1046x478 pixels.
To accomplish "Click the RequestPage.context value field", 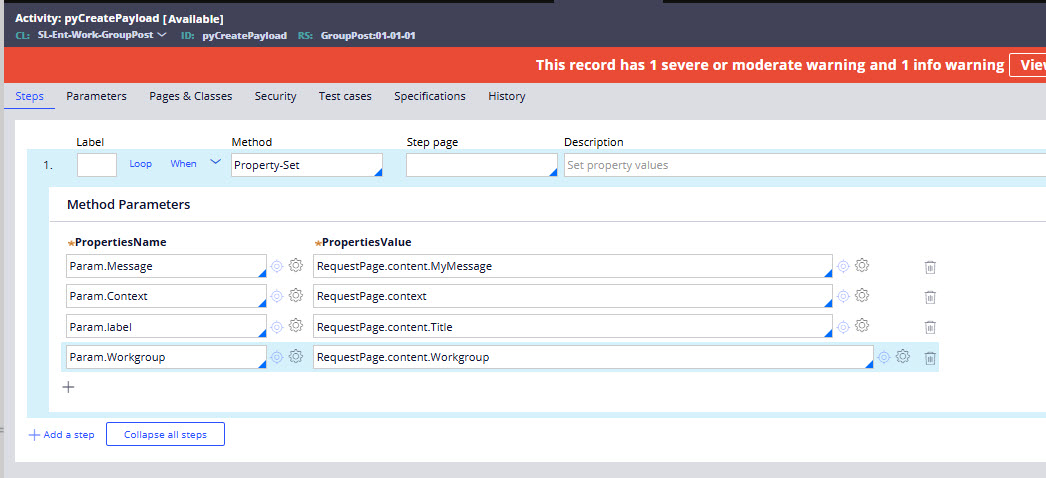I will (573, 296).
